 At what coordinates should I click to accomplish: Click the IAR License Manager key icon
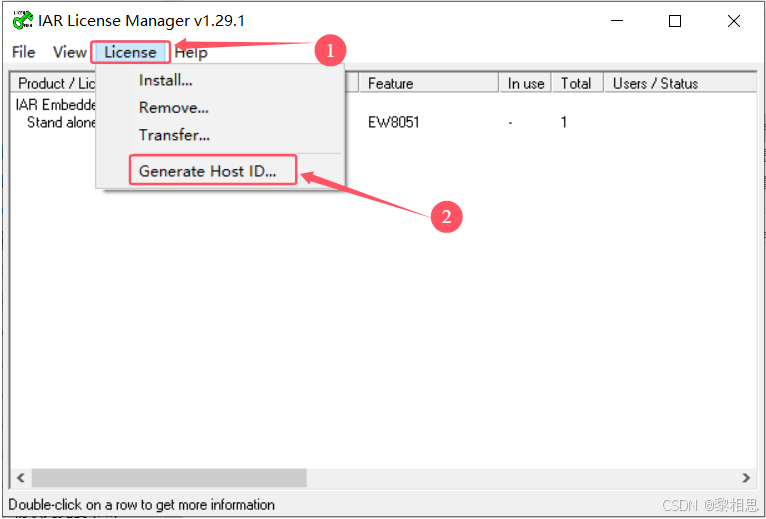coord(22,21)
